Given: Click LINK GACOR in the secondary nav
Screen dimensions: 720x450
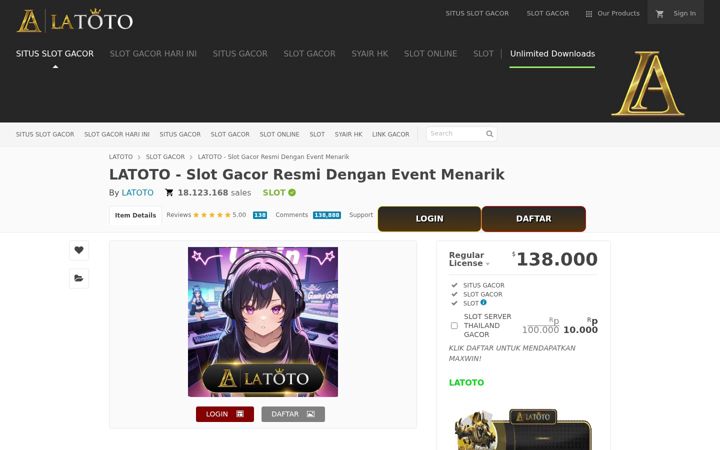Looking at the screenshot, I should tap(391, 135).
